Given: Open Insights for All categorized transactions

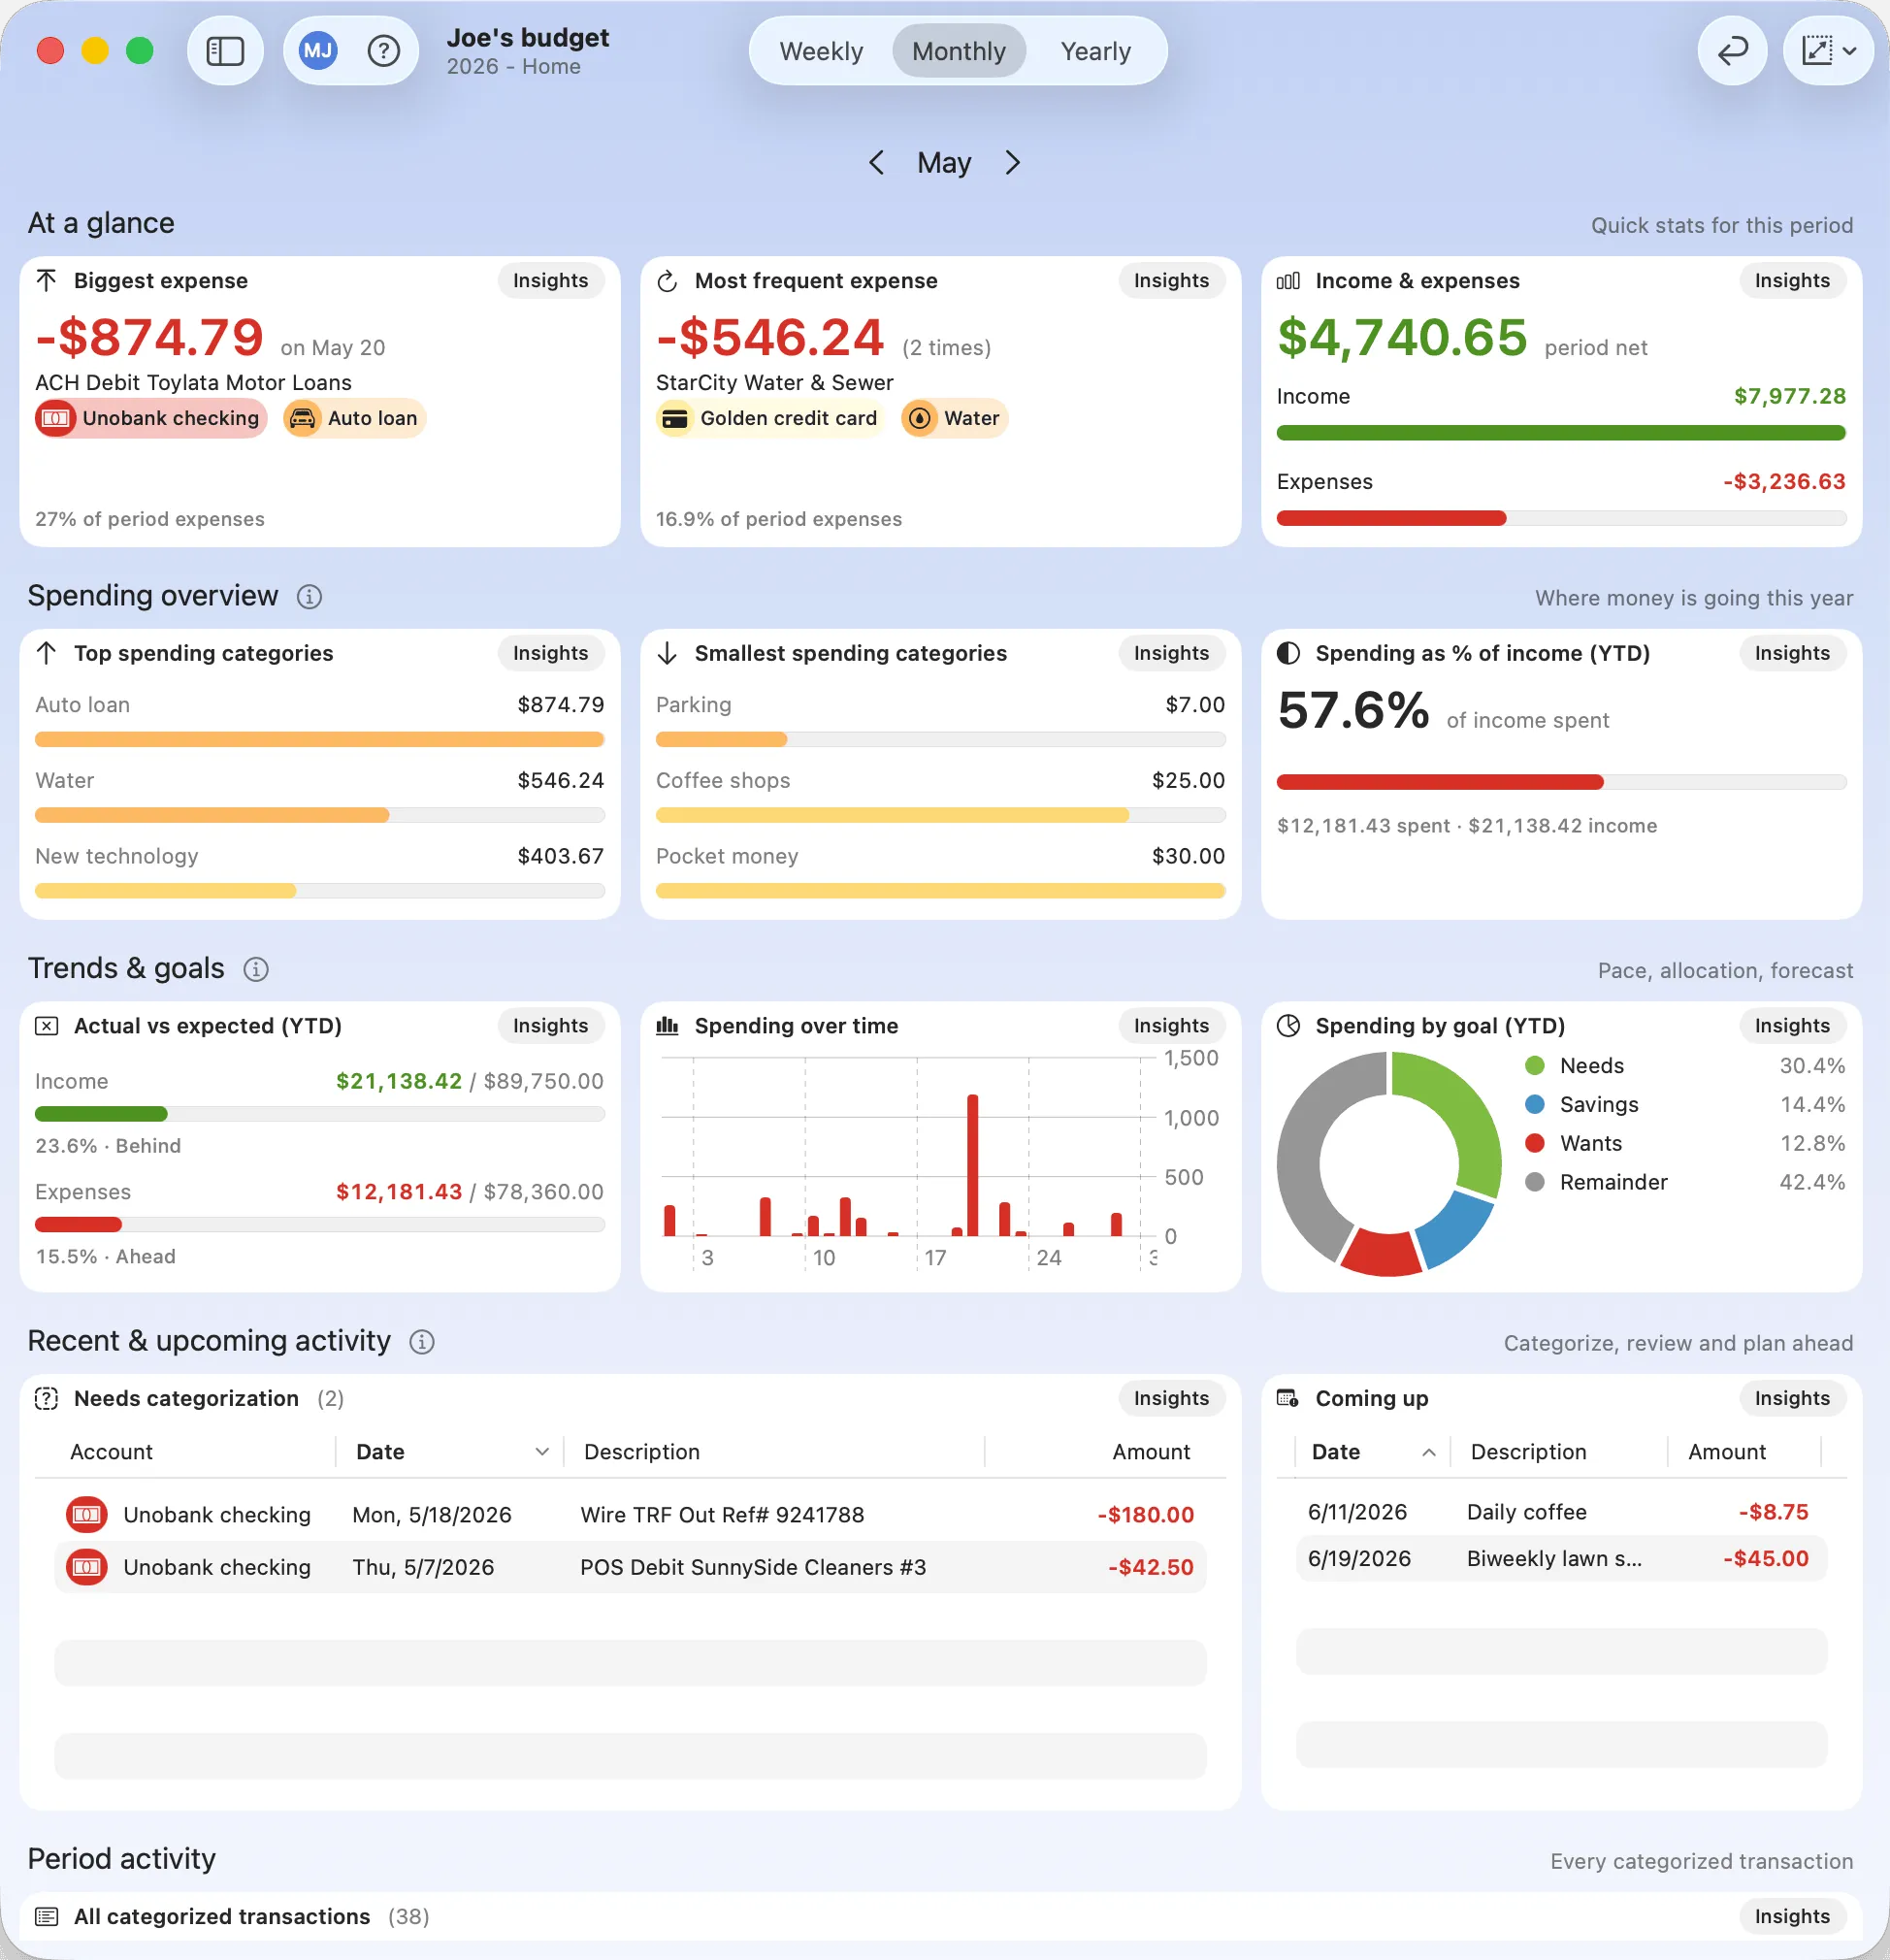Looking at the screenshot, I should click(1792, 1917).
